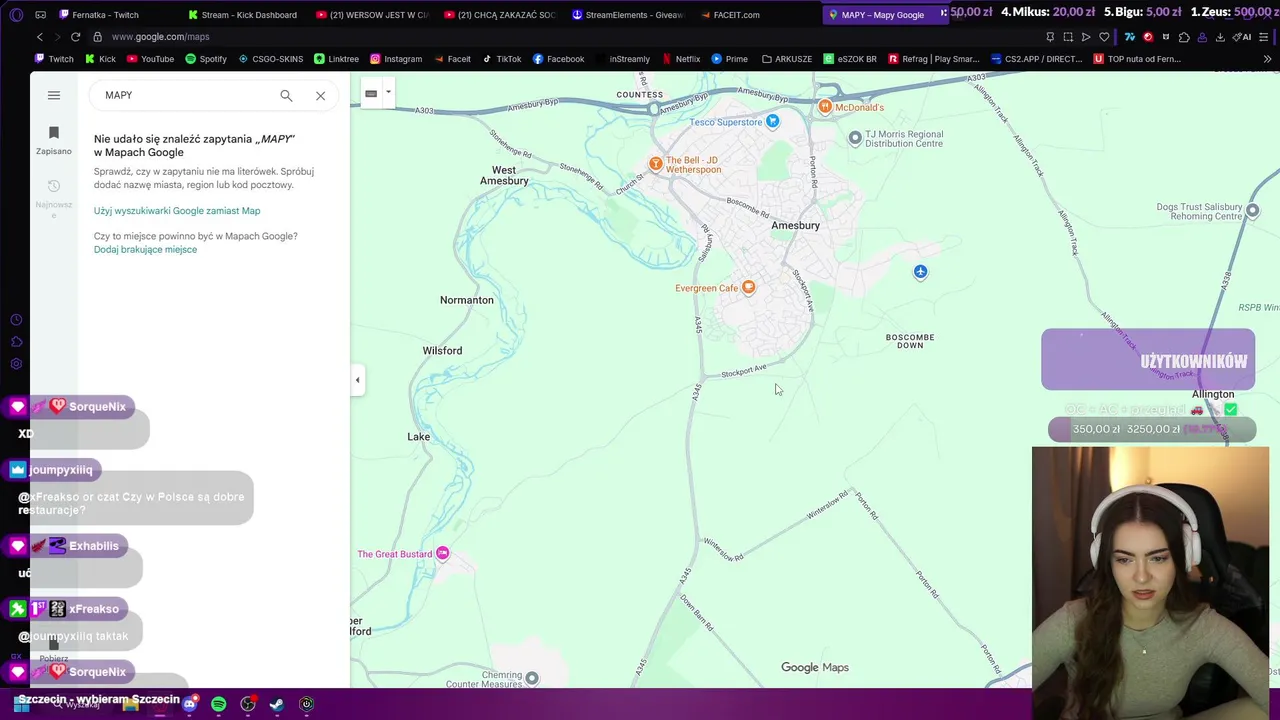This screenshot has height=720, width=1280.
Task: Select the Chemring Counter Measures marker
Action: click(x=532, y=678)
